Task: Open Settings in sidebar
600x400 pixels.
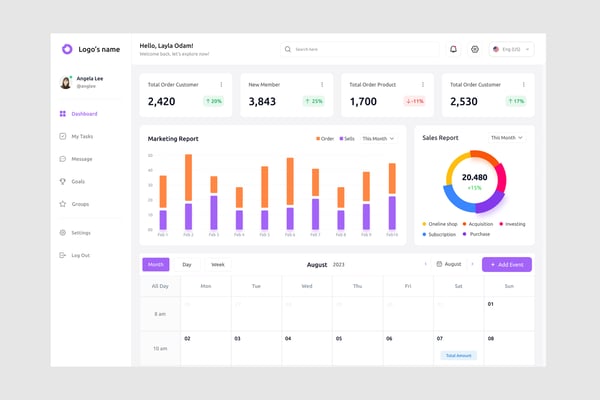Action: tap(75, 233)
